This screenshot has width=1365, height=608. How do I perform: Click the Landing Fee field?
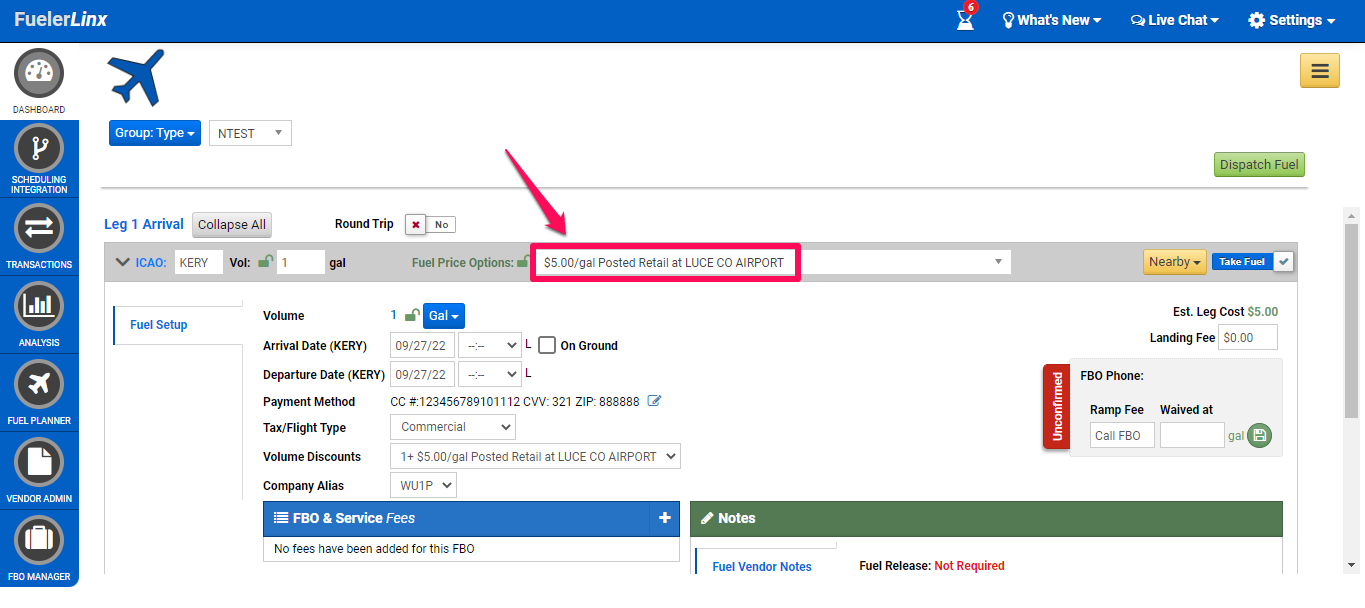pyautogui.click(x=1248, y=337)
